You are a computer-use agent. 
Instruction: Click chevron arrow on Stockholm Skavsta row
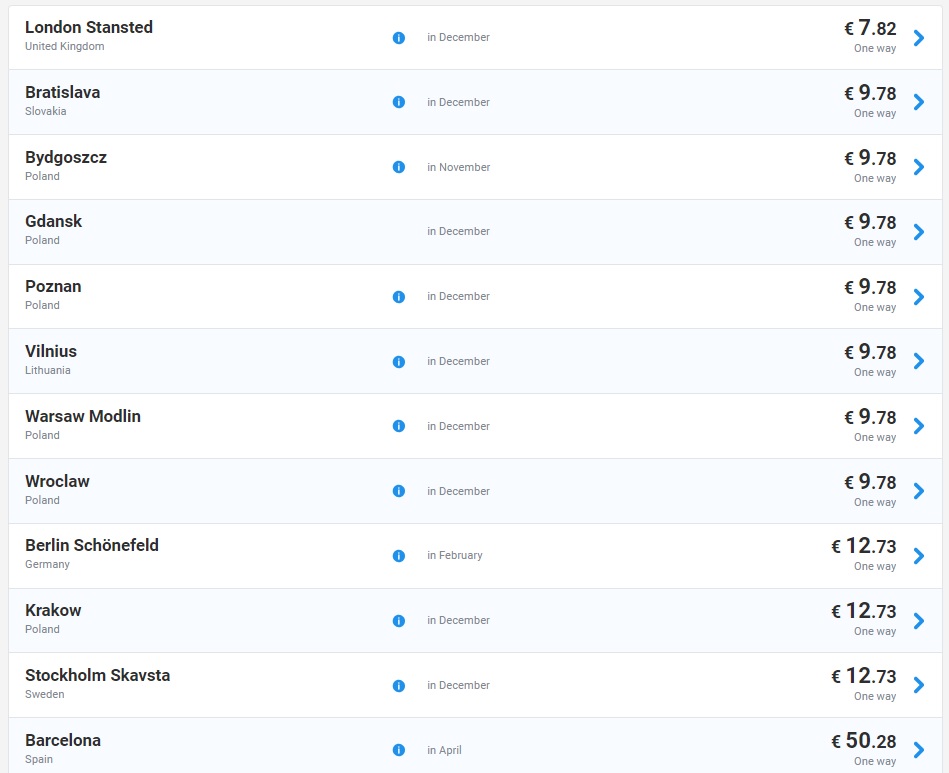click(x=919, y=686)
